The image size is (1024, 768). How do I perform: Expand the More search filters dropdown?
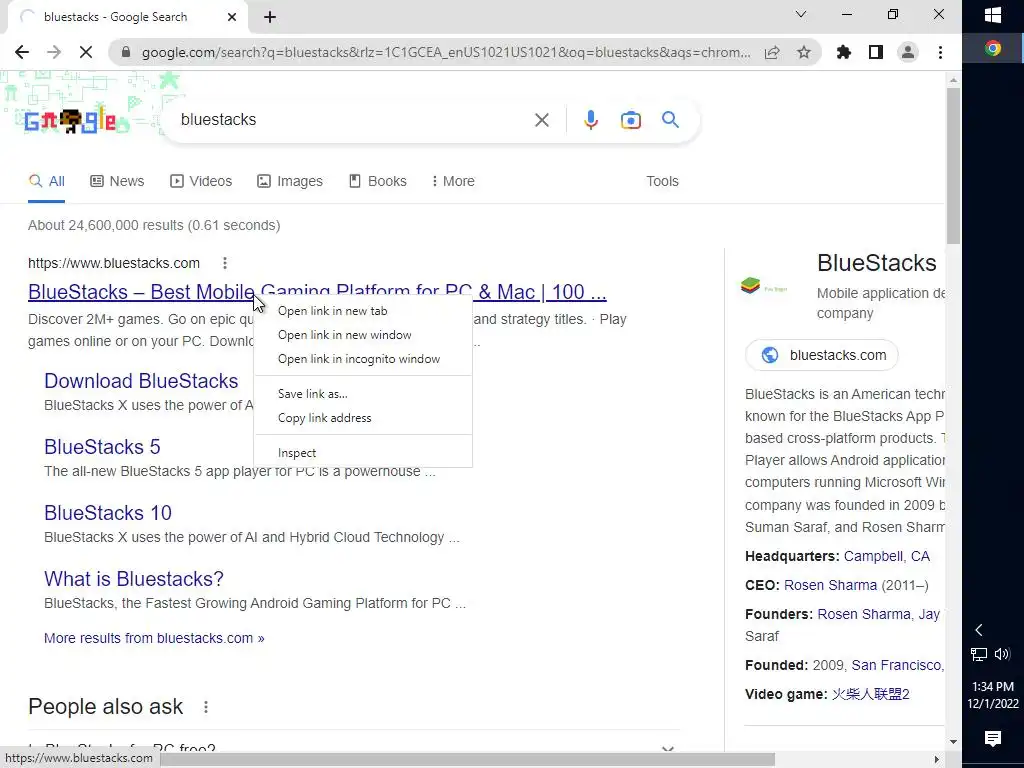pyautogui.click(x=453, y=182)
